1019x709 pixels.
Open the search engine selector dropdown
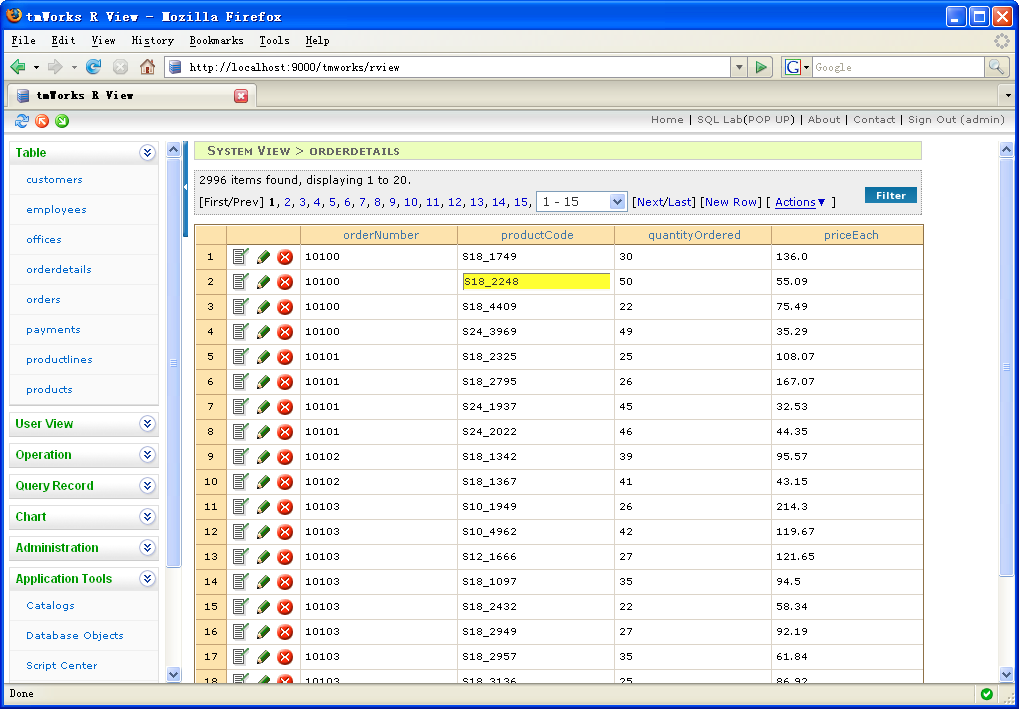click(797, 67)
